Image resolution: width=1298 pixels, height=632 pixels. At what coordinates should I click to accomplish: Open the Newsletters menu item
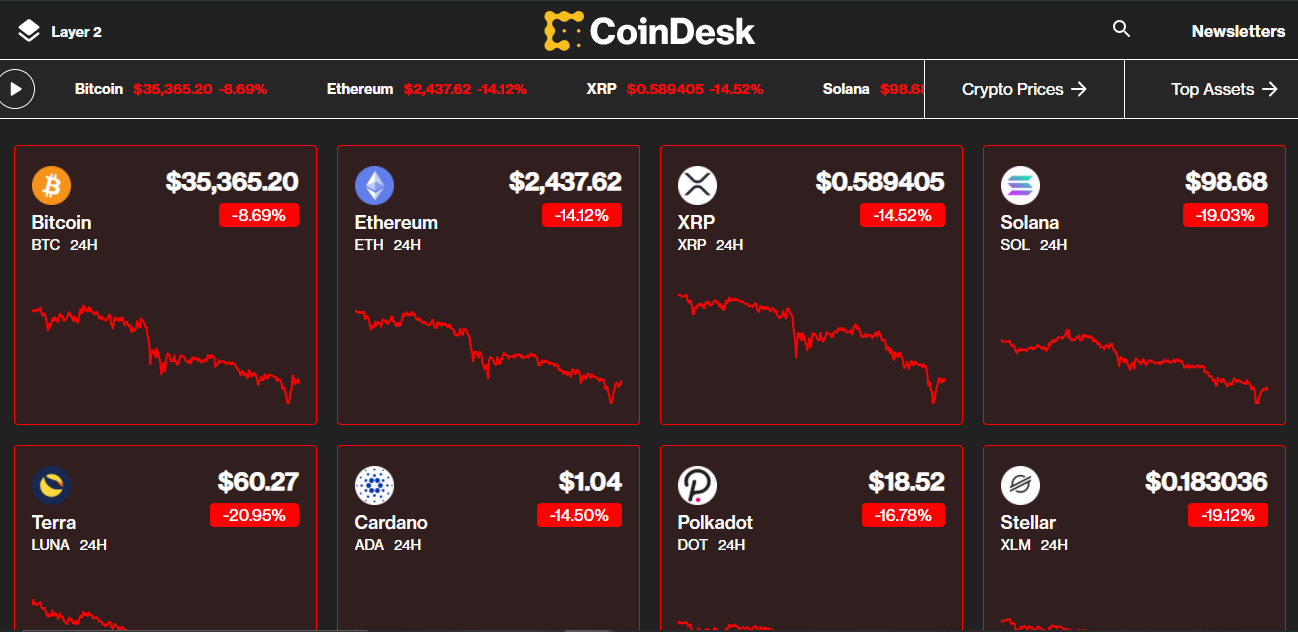pyautogui.click(x=1238, y=31)
